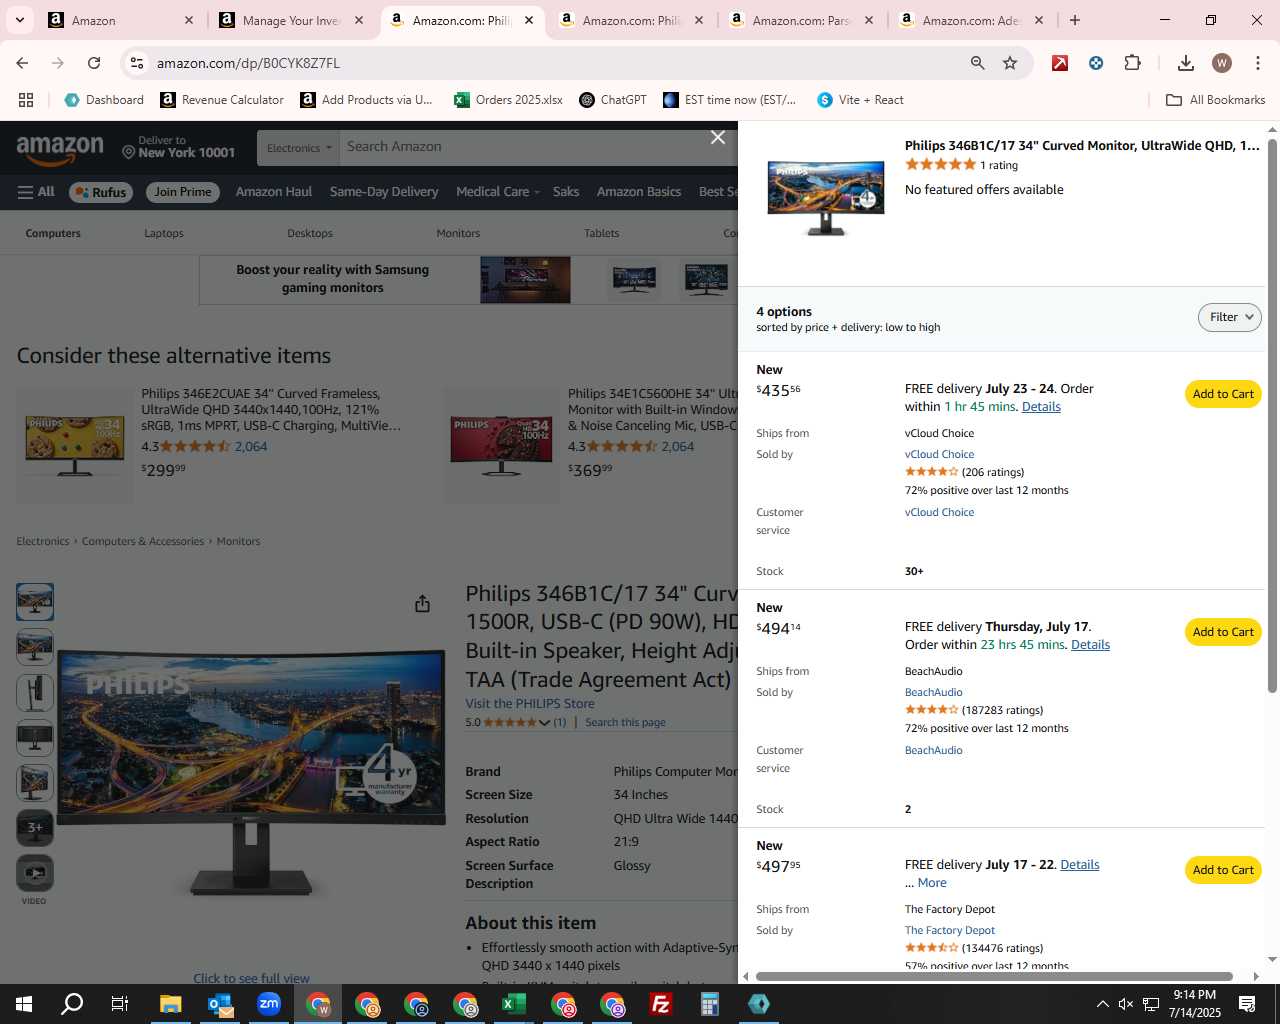1280x1024 pixels.
Task: Open the product VIDEO thumbnail
Action: [x=35, y=873]
